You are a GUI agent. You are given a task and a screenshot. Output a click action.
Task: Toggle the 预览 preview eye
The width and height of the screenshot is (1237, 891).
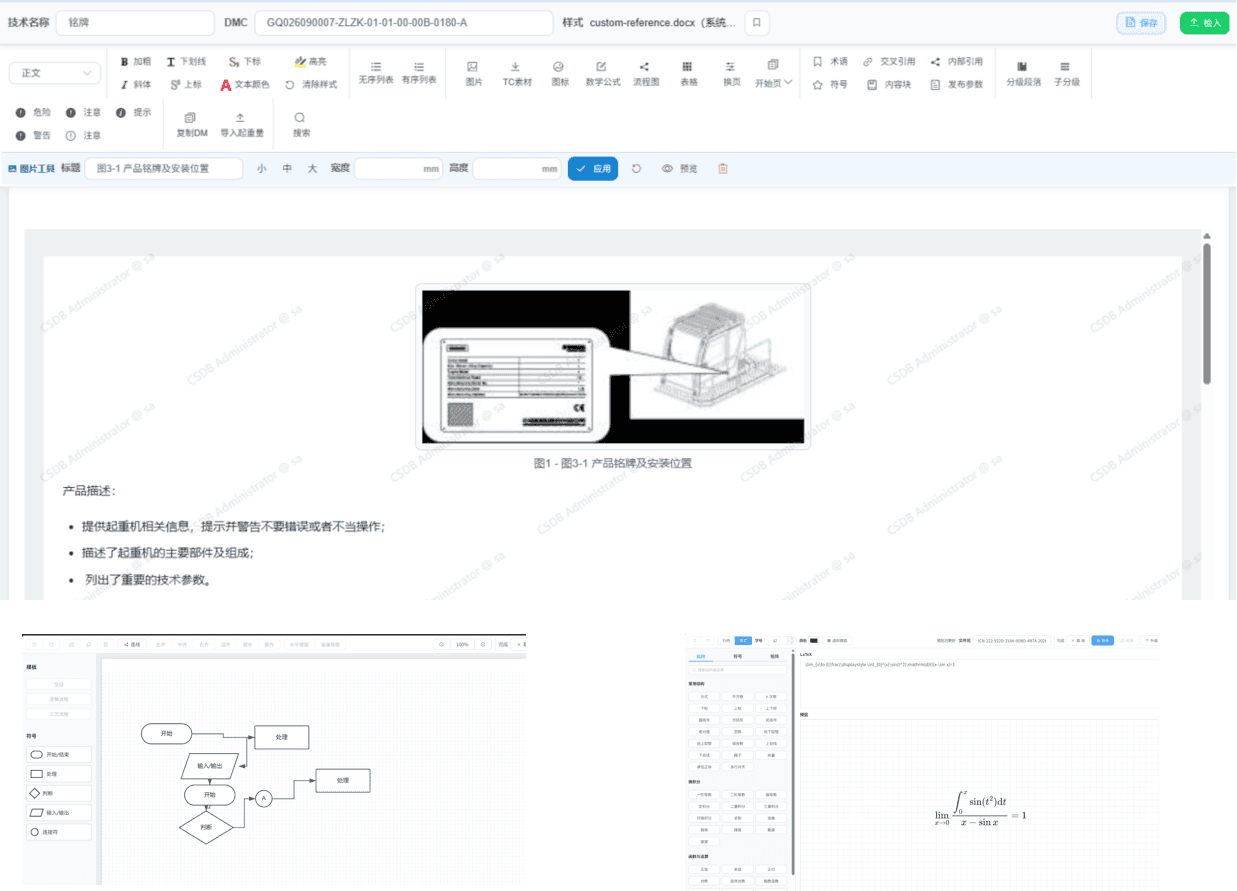(680, 169)
